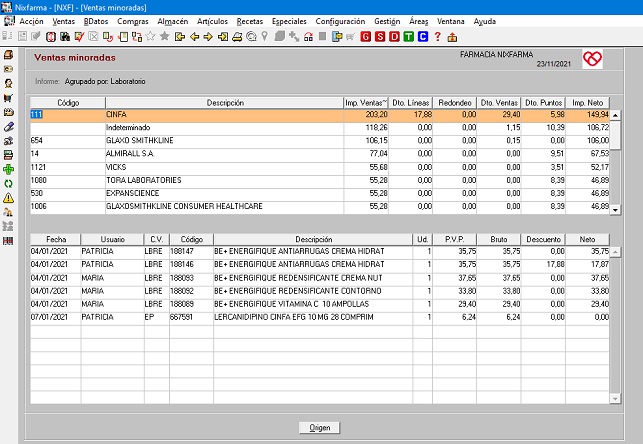The width and height of the screenshot is (643, 444).
Task: Select the CINFA laboratory row
Action: coord(320,114)
